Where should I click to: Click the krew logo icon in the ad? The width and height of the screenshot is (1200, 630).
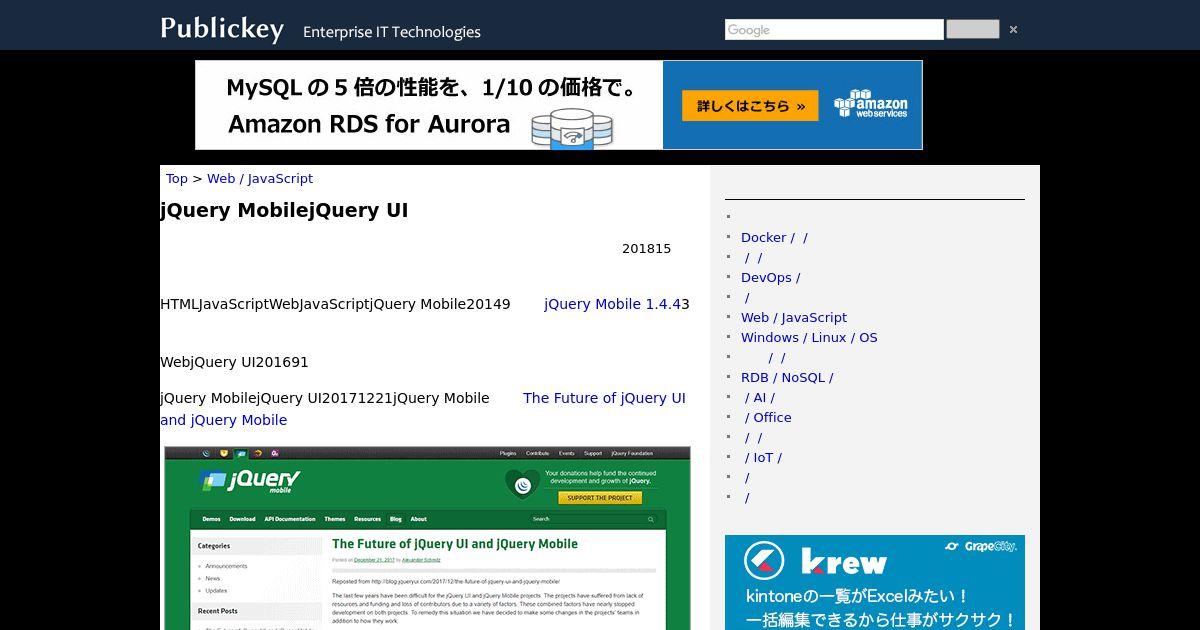pyautogui.click(x=764, y=561)
